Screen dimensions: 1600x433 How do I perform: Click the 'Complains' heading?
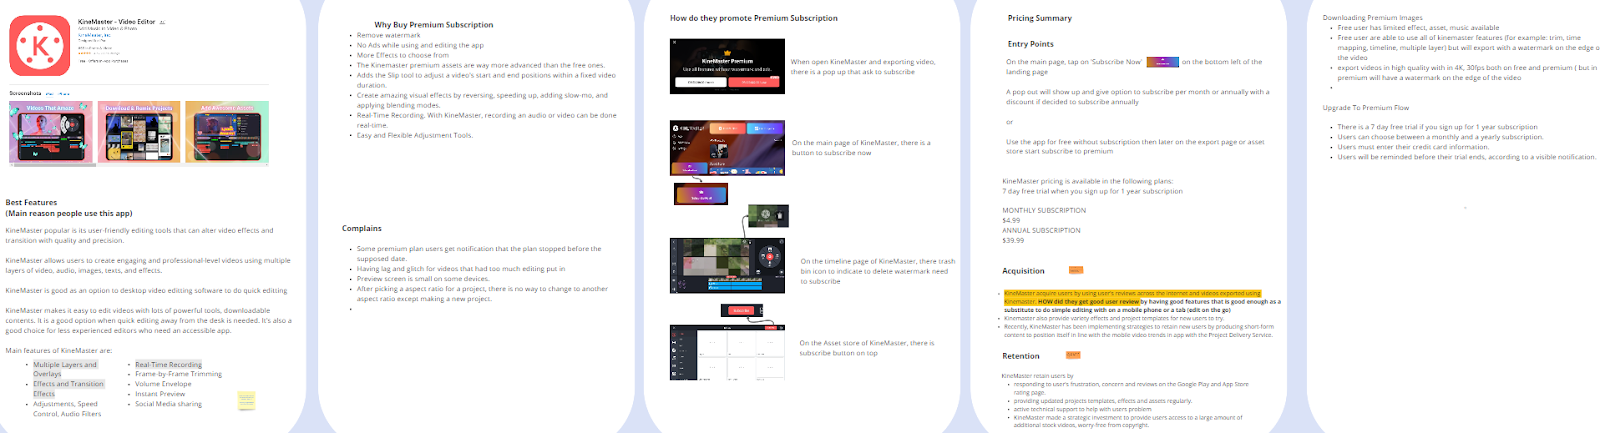(362, 228)
